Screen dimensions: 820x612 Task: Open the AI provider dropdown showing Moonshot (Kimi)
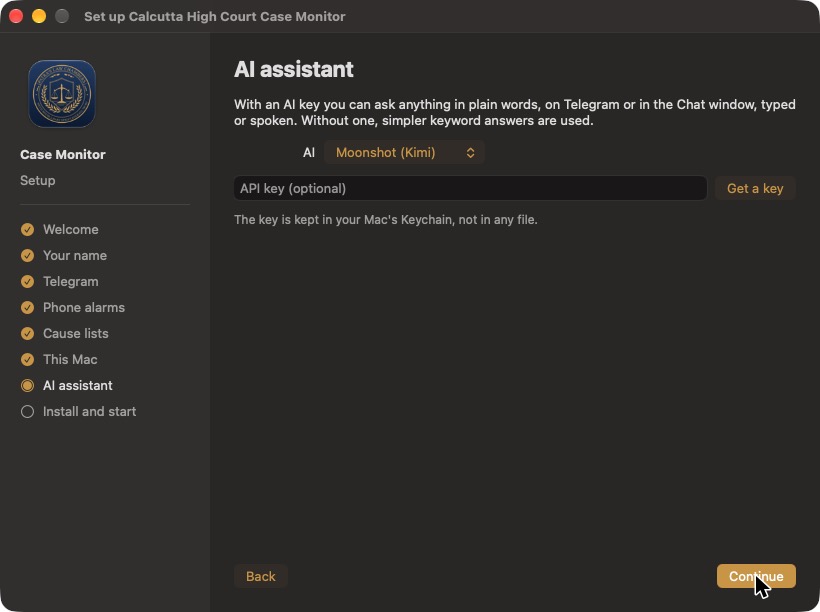(x=404, y=152)
